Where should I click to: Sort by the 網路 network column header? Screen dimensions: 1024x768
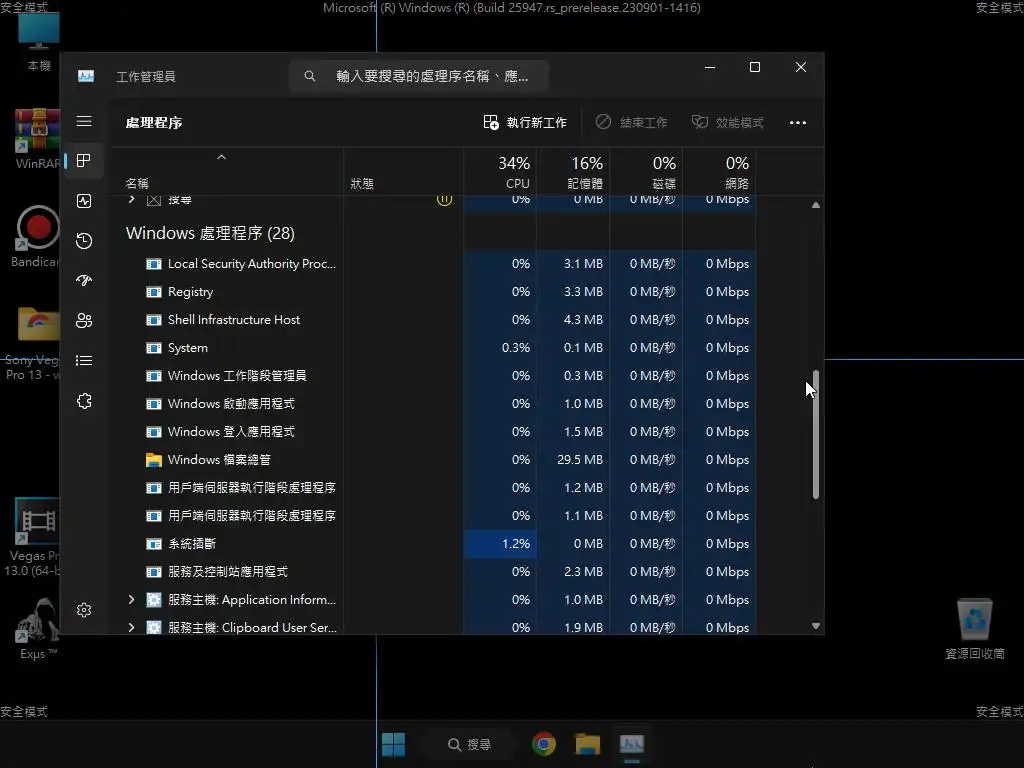pos(719,172)
